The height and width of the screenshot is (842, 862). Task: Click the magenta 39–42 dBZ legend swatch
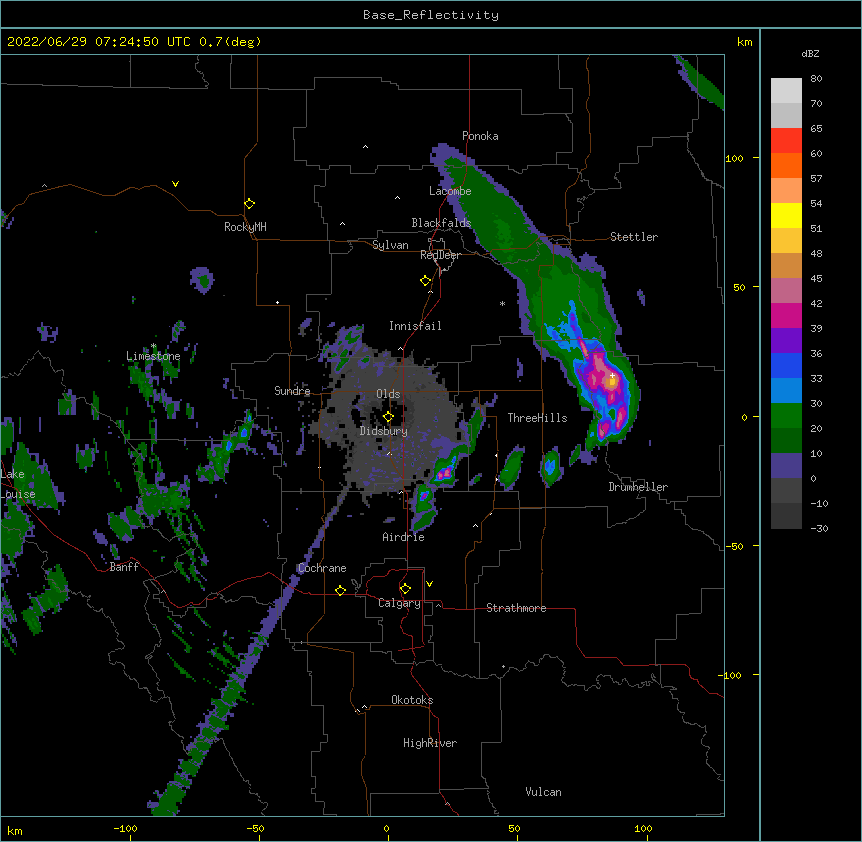(786, 315)
